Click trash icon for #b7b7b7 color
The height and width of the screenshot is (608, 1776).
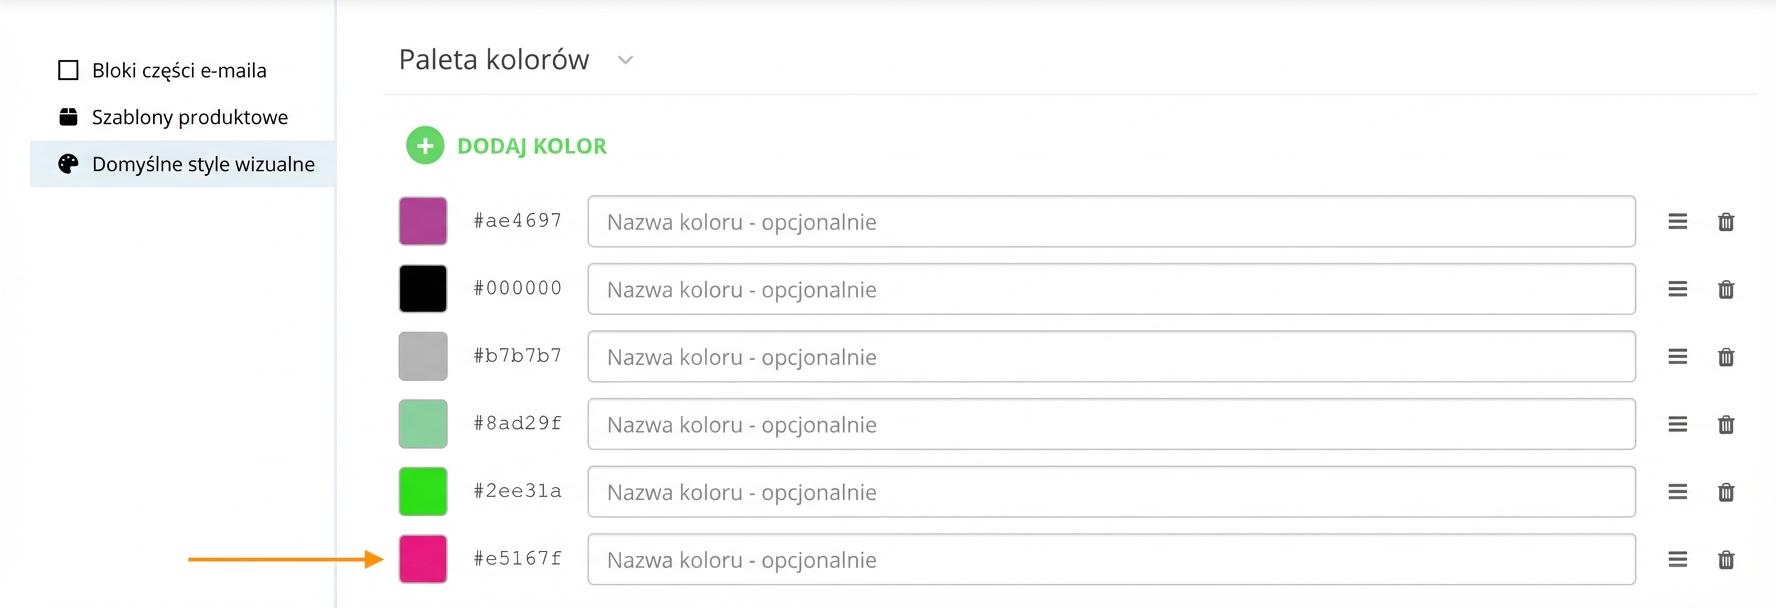[1726, 357]
